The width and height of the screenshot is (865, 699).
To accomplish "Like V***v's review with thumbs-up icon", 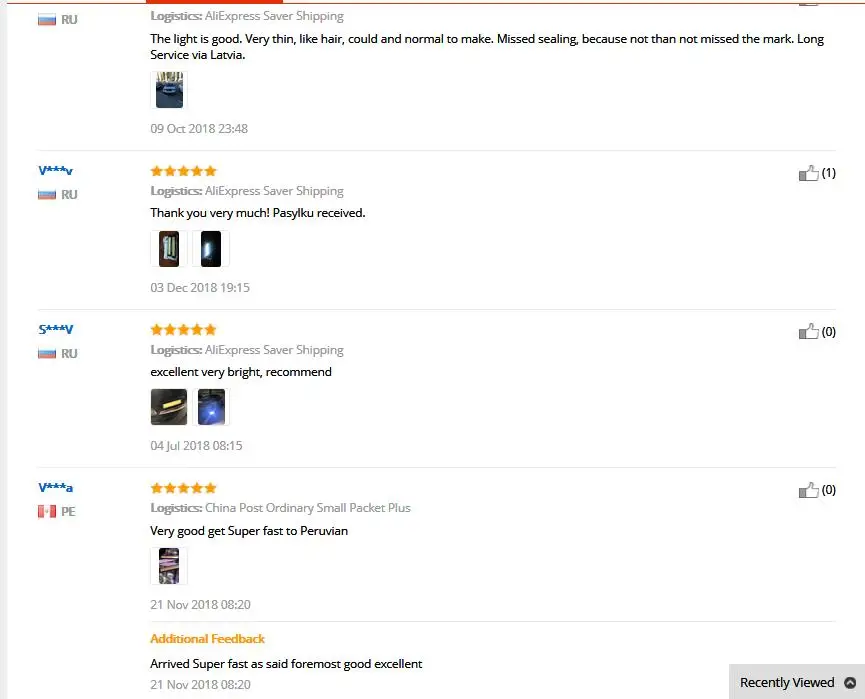I will [808, 173].
